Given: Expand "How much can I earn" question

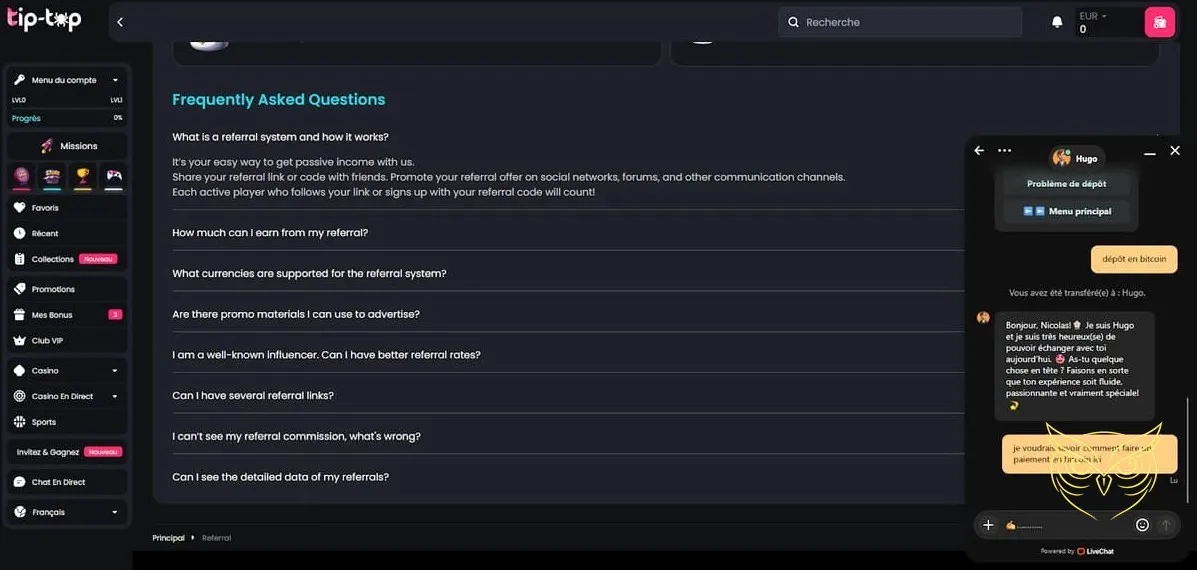Looking at the screenshot, I should pyautogui.click(x=270, y=232).
